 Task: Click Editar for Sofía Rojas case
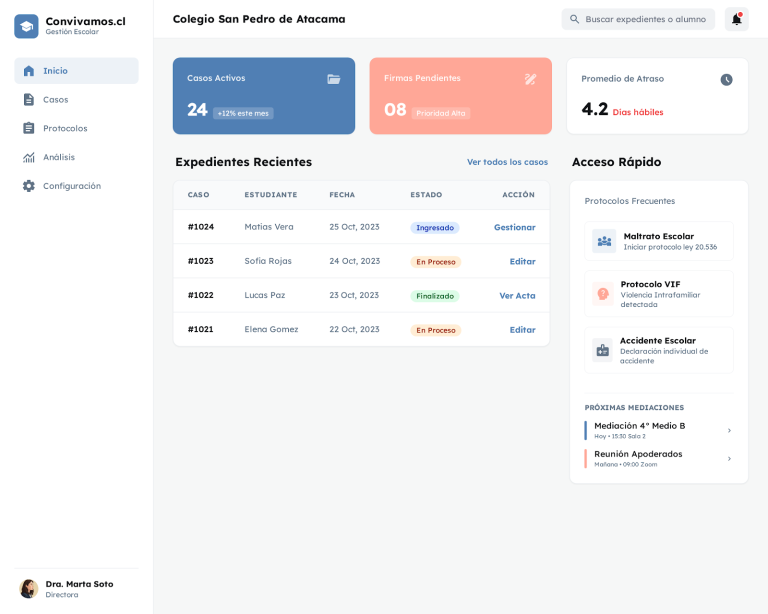[x=522, y=261]
